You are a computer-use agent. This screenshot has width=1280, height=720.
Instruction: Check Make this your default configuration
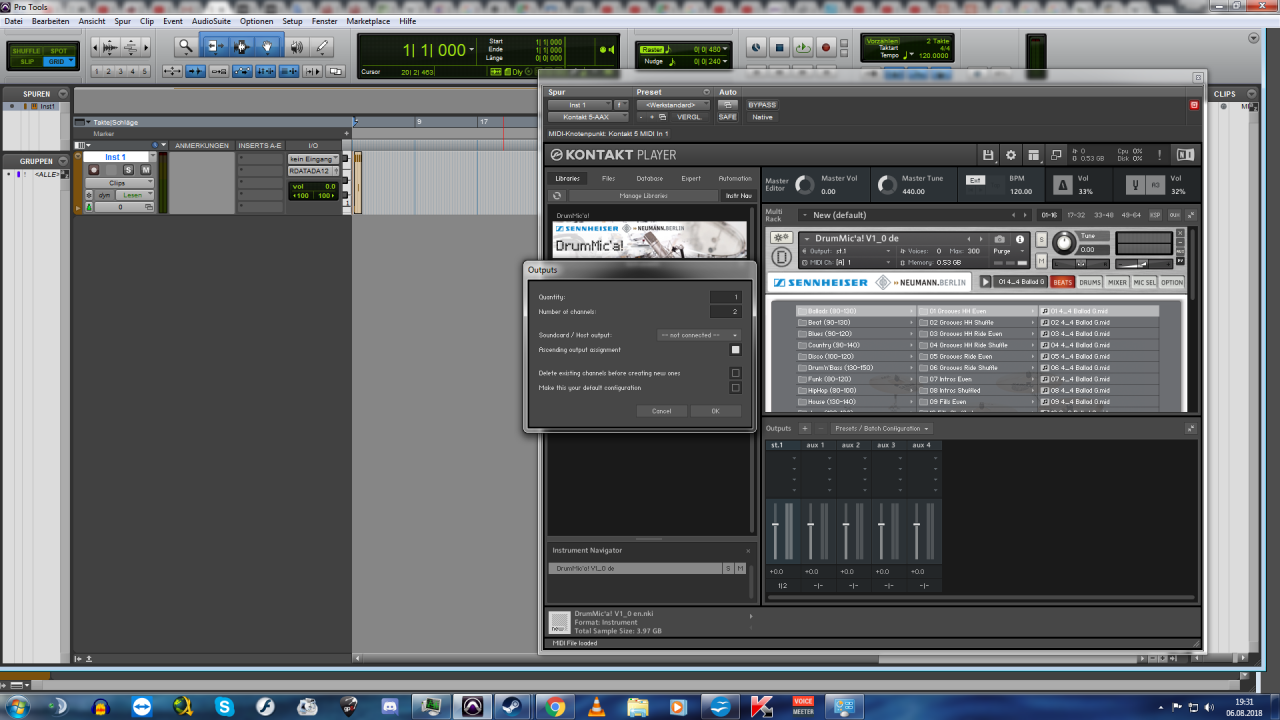(735, 388)
